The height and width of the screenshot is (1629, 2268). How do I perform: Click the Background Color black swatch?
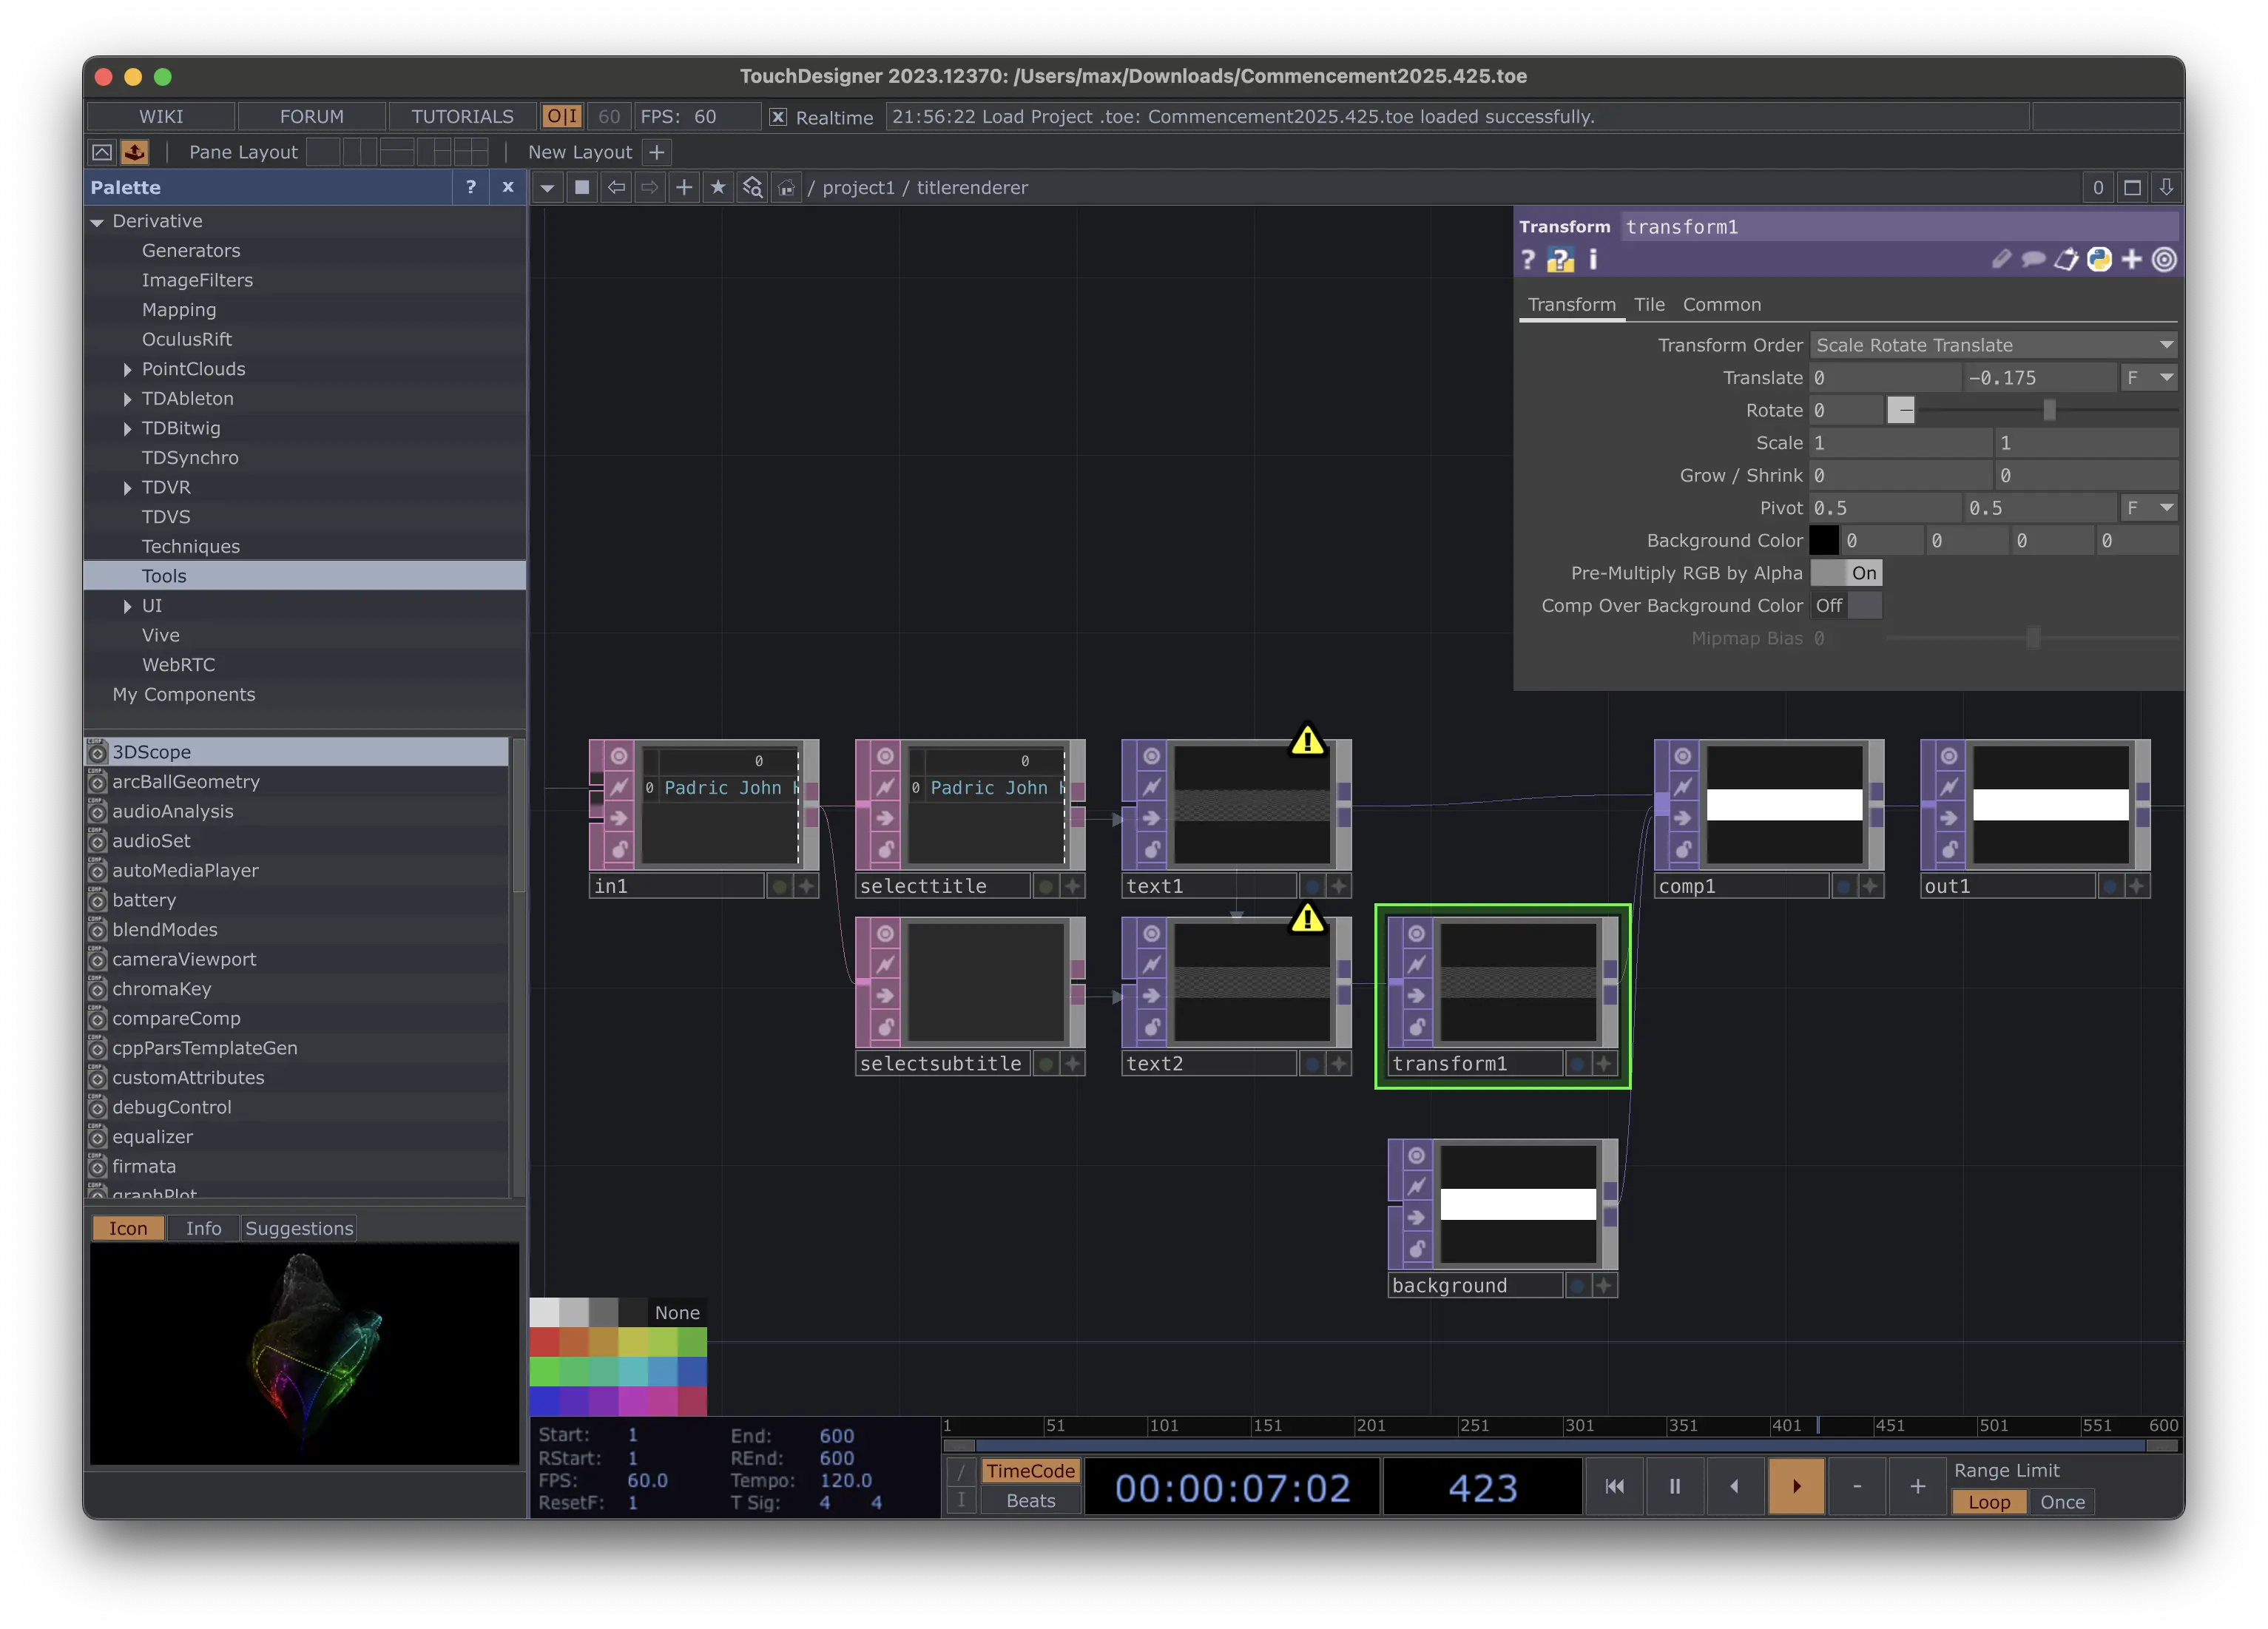pos(1823,541)
